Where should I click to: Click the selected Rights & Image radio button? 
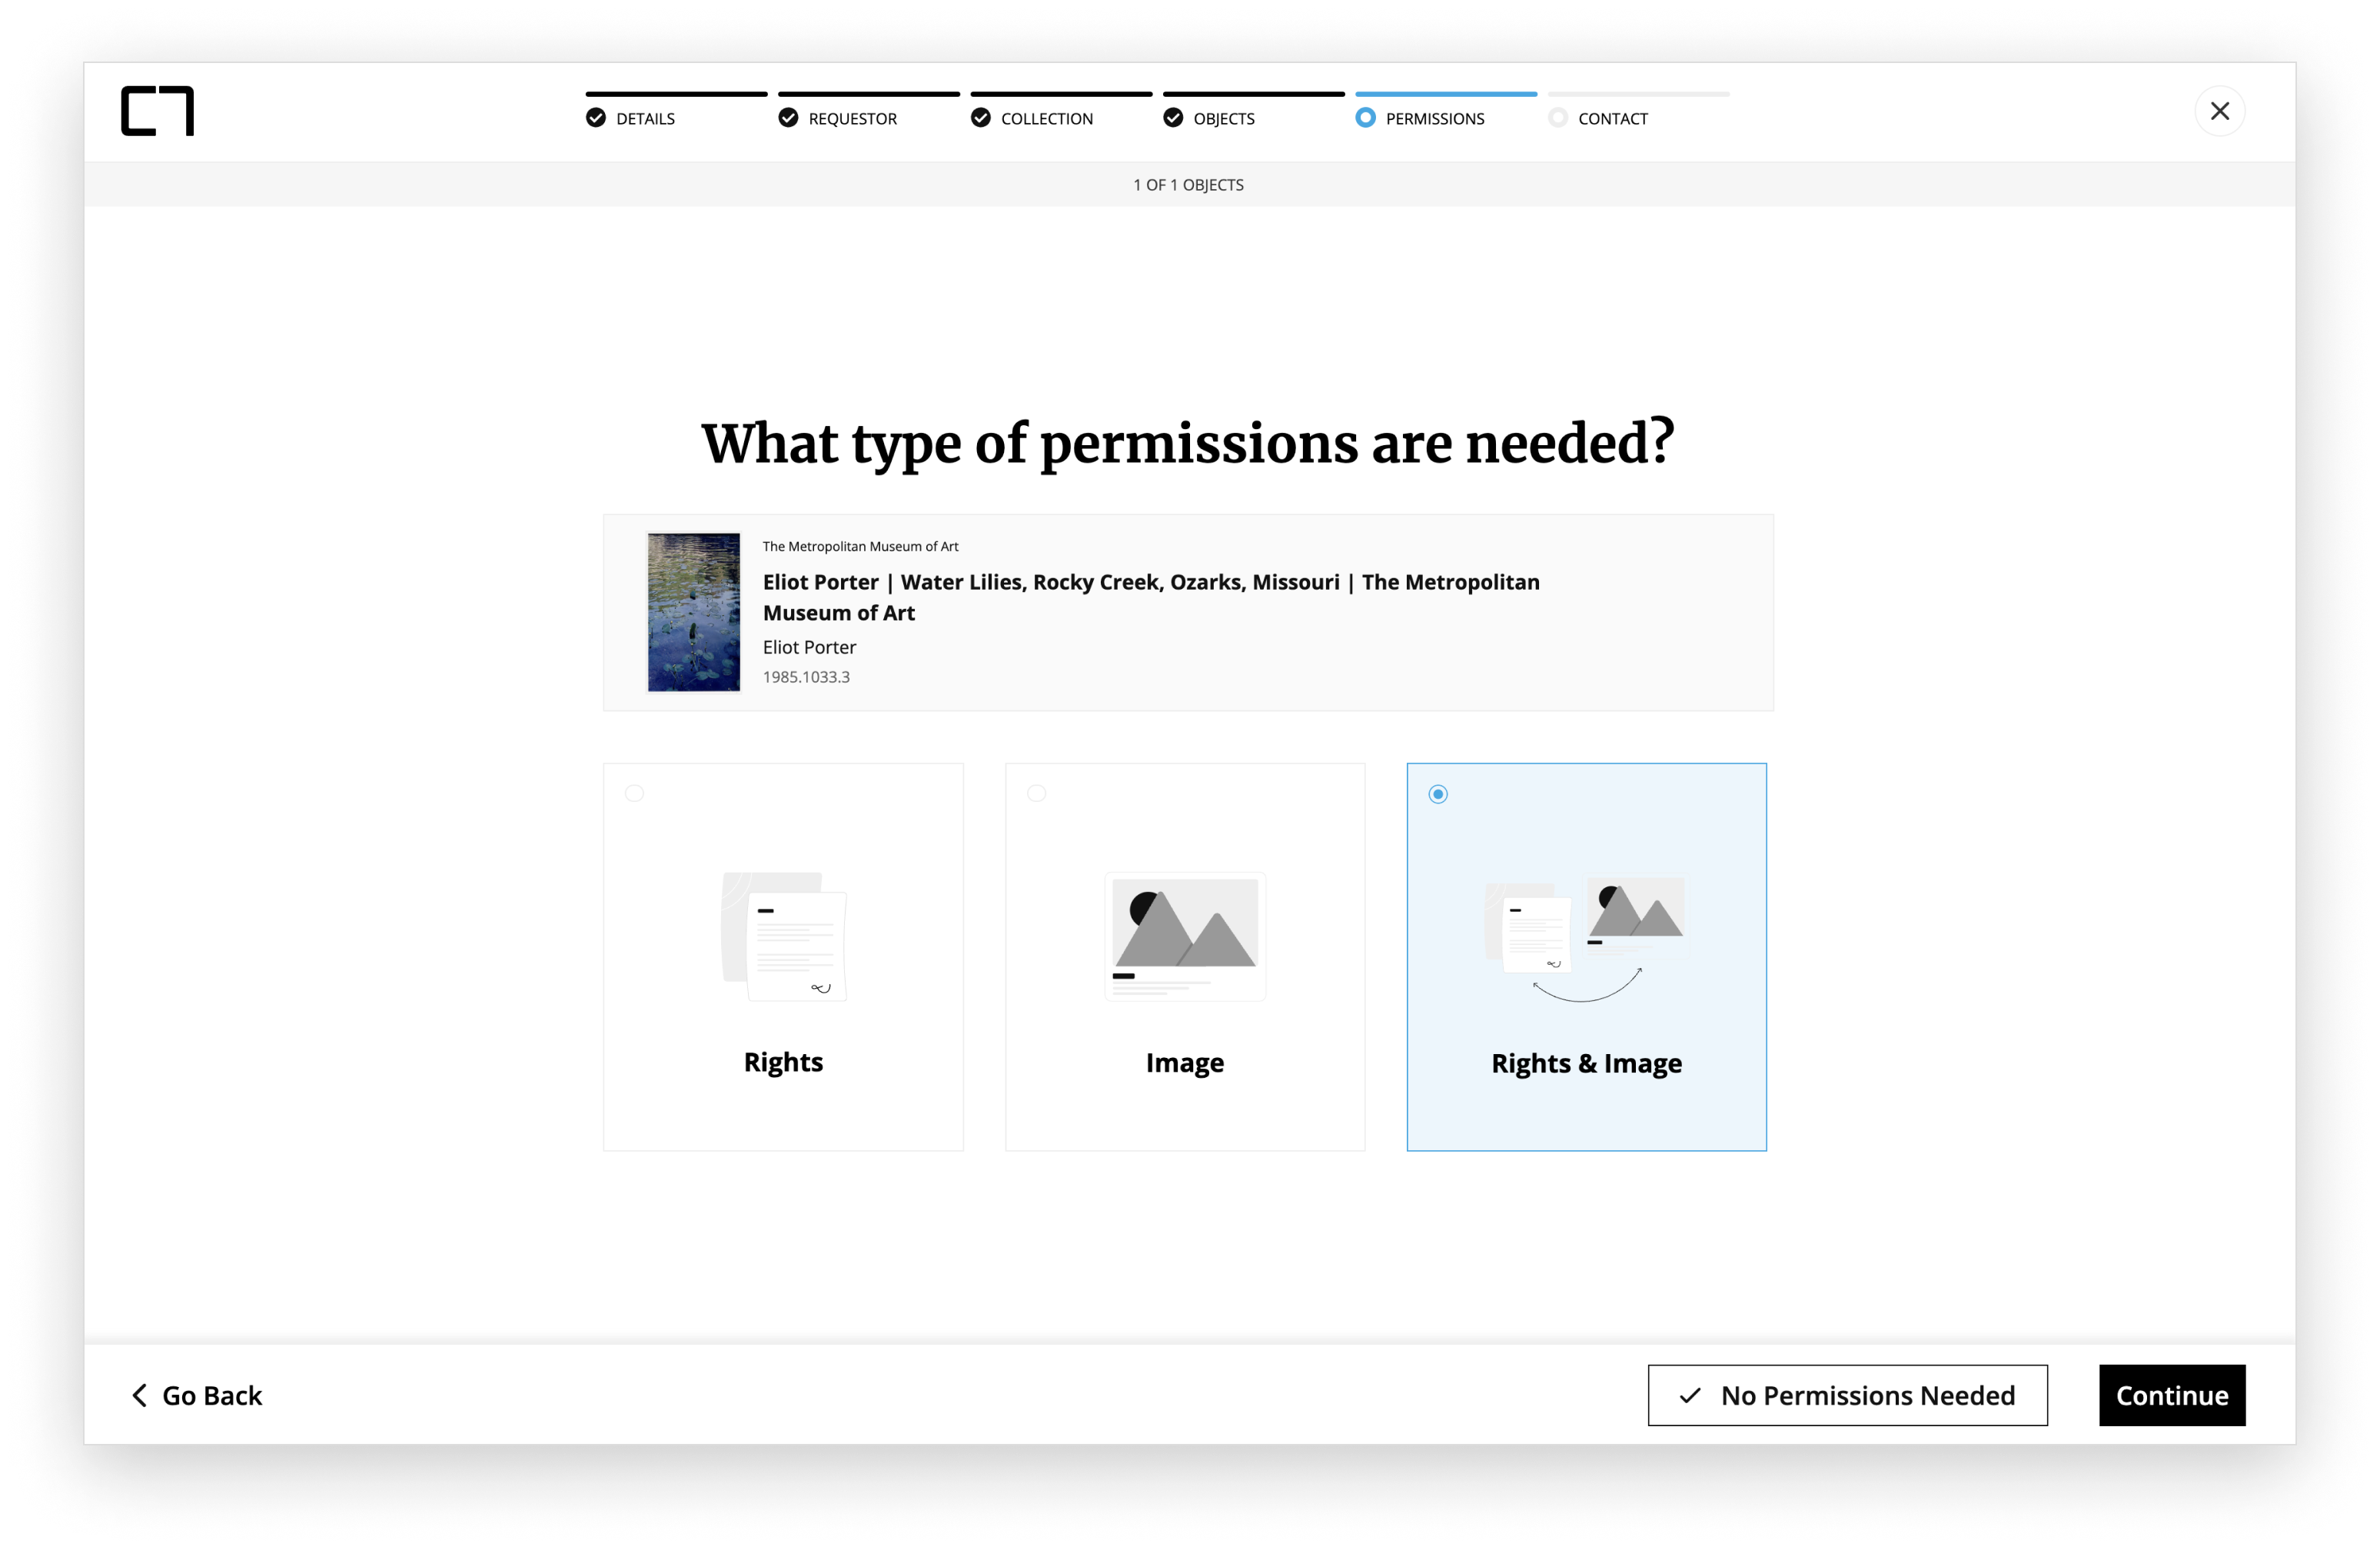[x=1437, y=793]
